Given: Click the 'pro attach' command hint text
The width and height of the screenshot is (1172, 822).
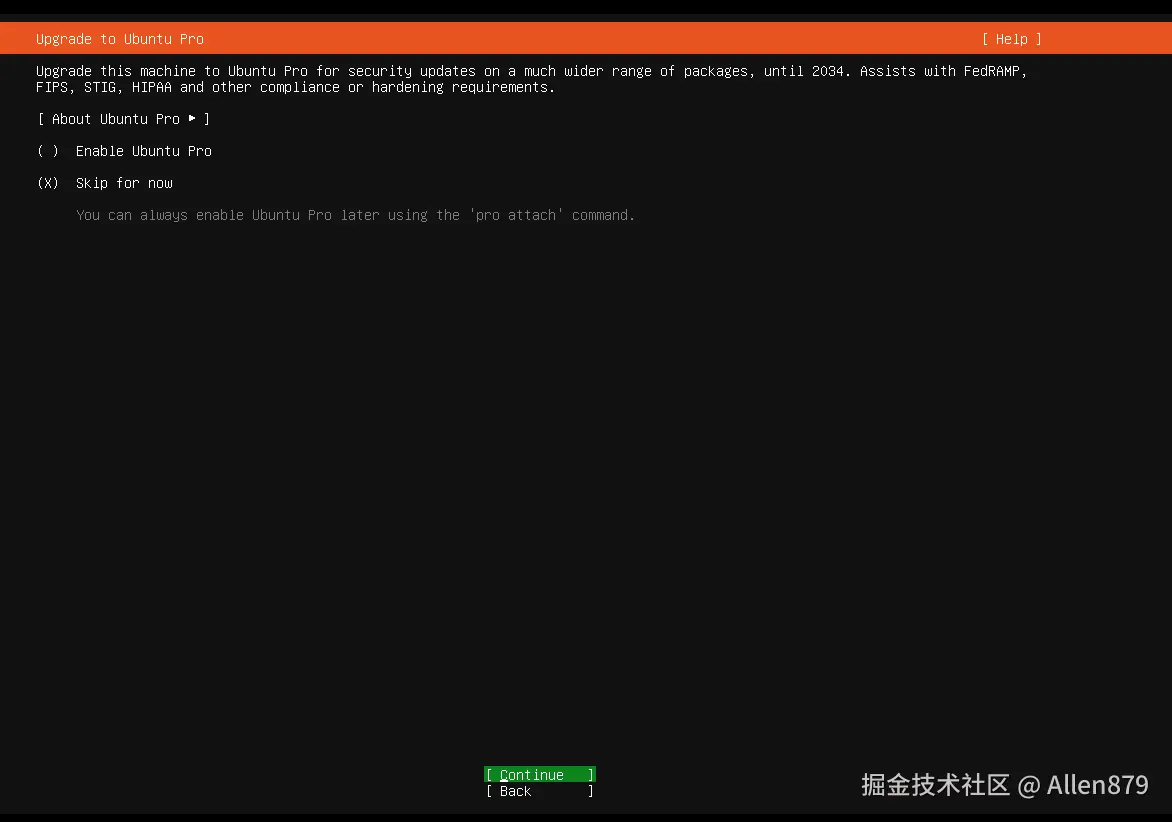Looking at the screenshot, I should coord(355,215).
